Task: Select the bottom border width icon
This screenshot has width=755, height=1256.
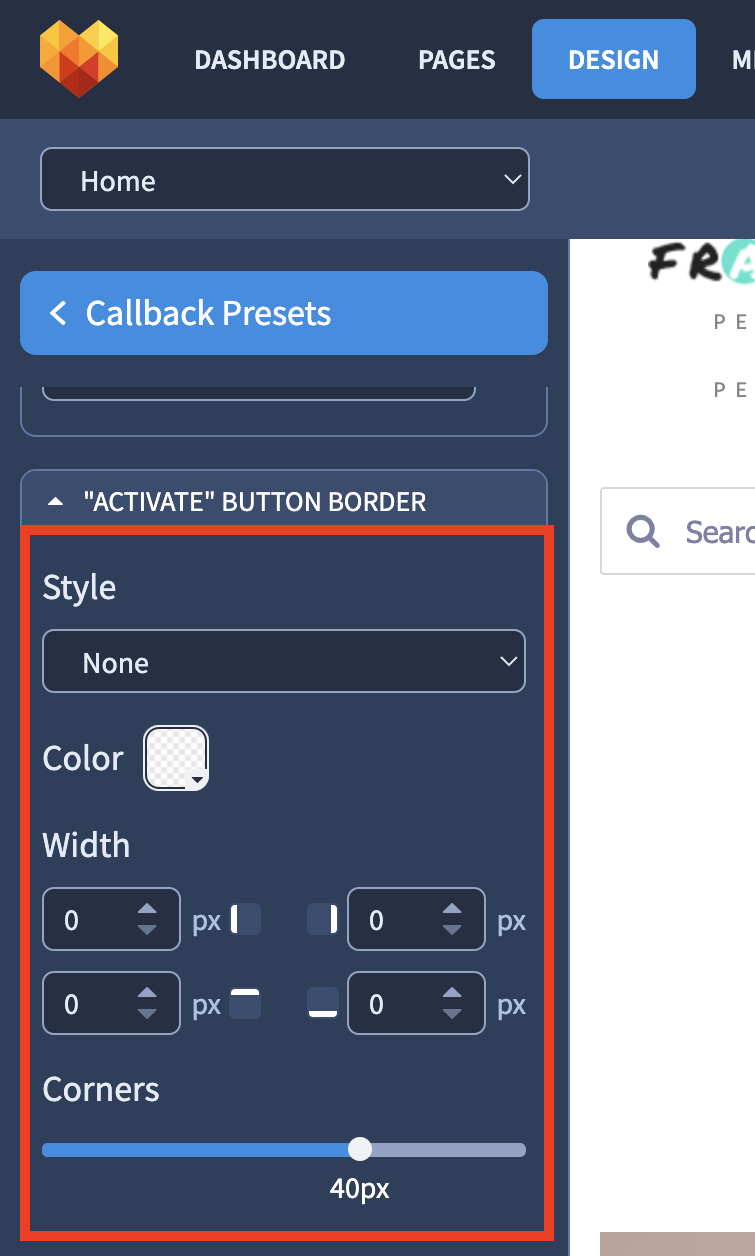Action: click(x=322, y=1003)
